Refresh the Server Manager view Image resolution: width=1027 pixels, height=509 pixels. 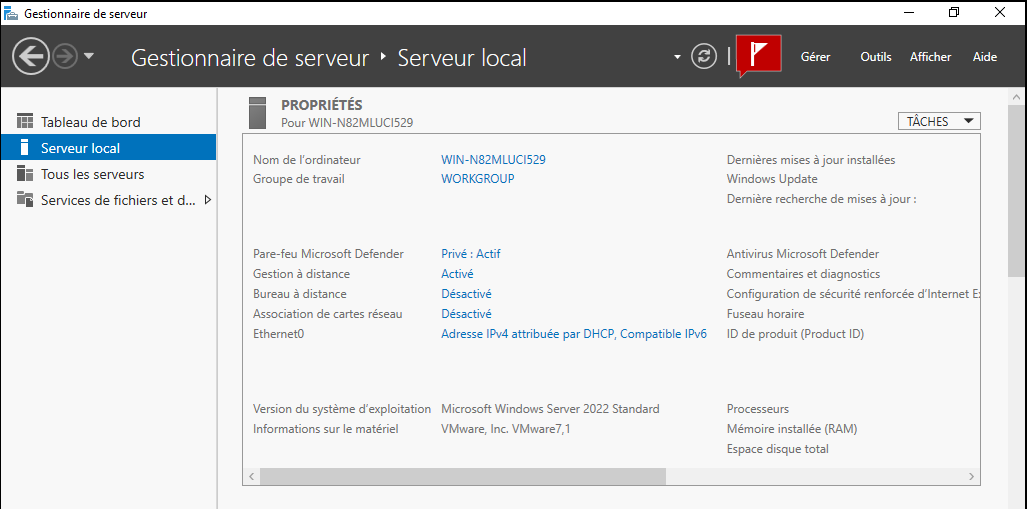(x=704, y=56)
